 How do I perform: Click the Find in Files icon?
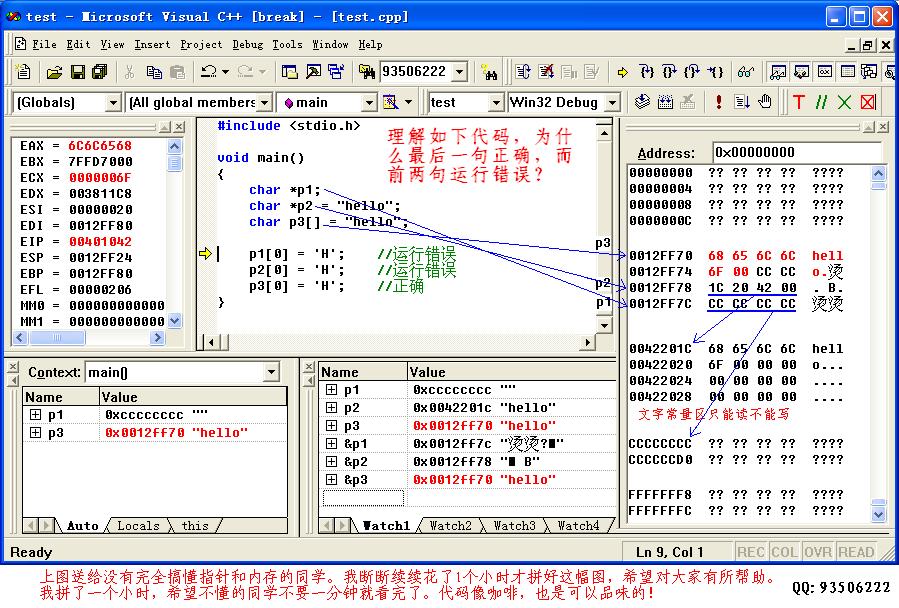coord(366,72)
